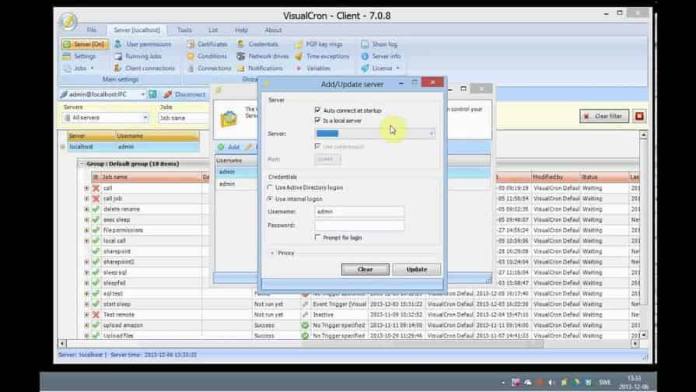Click the Password input field
The height and width of the screenshot is (392, 696).
pyautogui.click(x=359, y=225)
